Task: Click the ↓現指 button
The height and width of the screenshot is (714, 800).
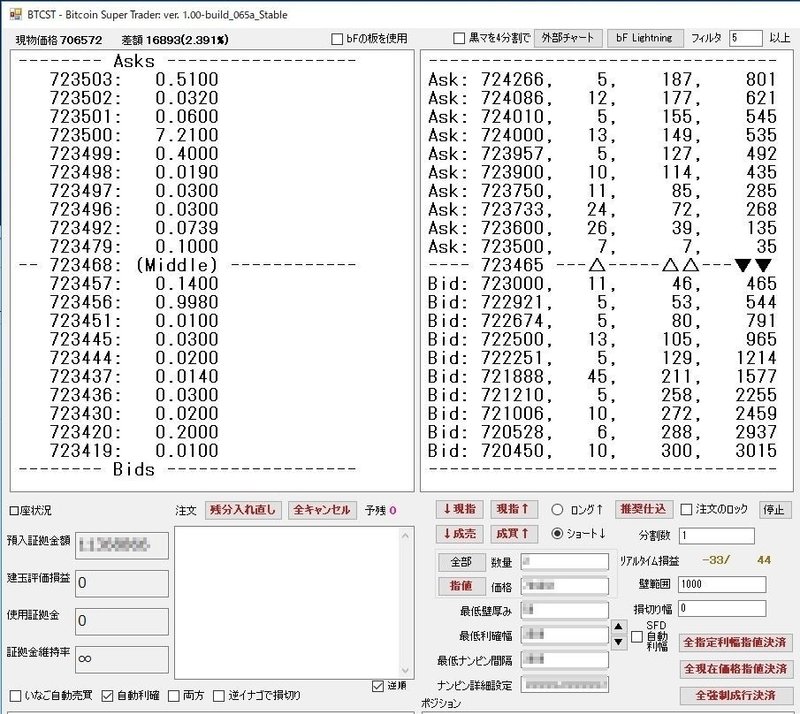Action: [x=460, y=509]
